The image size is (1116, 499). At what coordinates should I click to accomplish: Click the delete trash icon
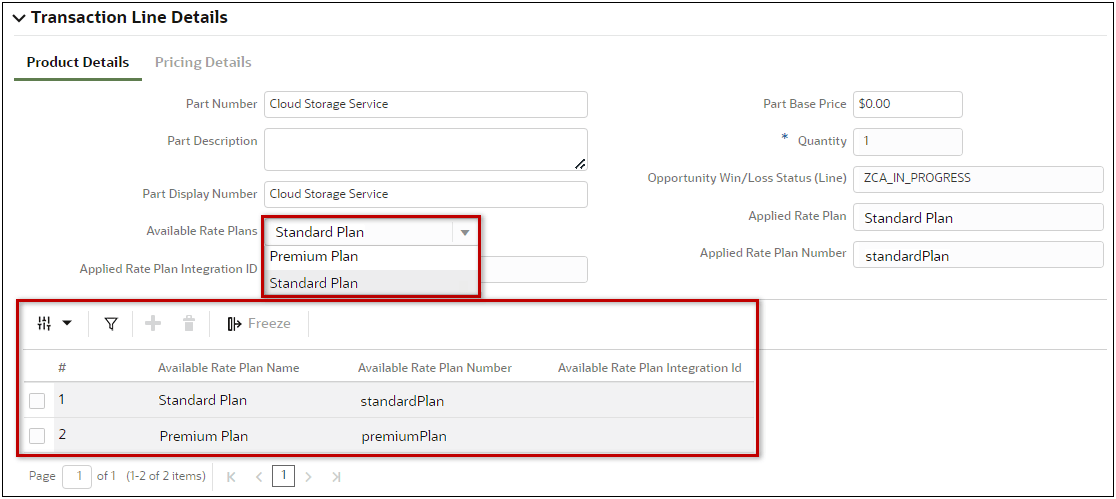coord(189,324)
